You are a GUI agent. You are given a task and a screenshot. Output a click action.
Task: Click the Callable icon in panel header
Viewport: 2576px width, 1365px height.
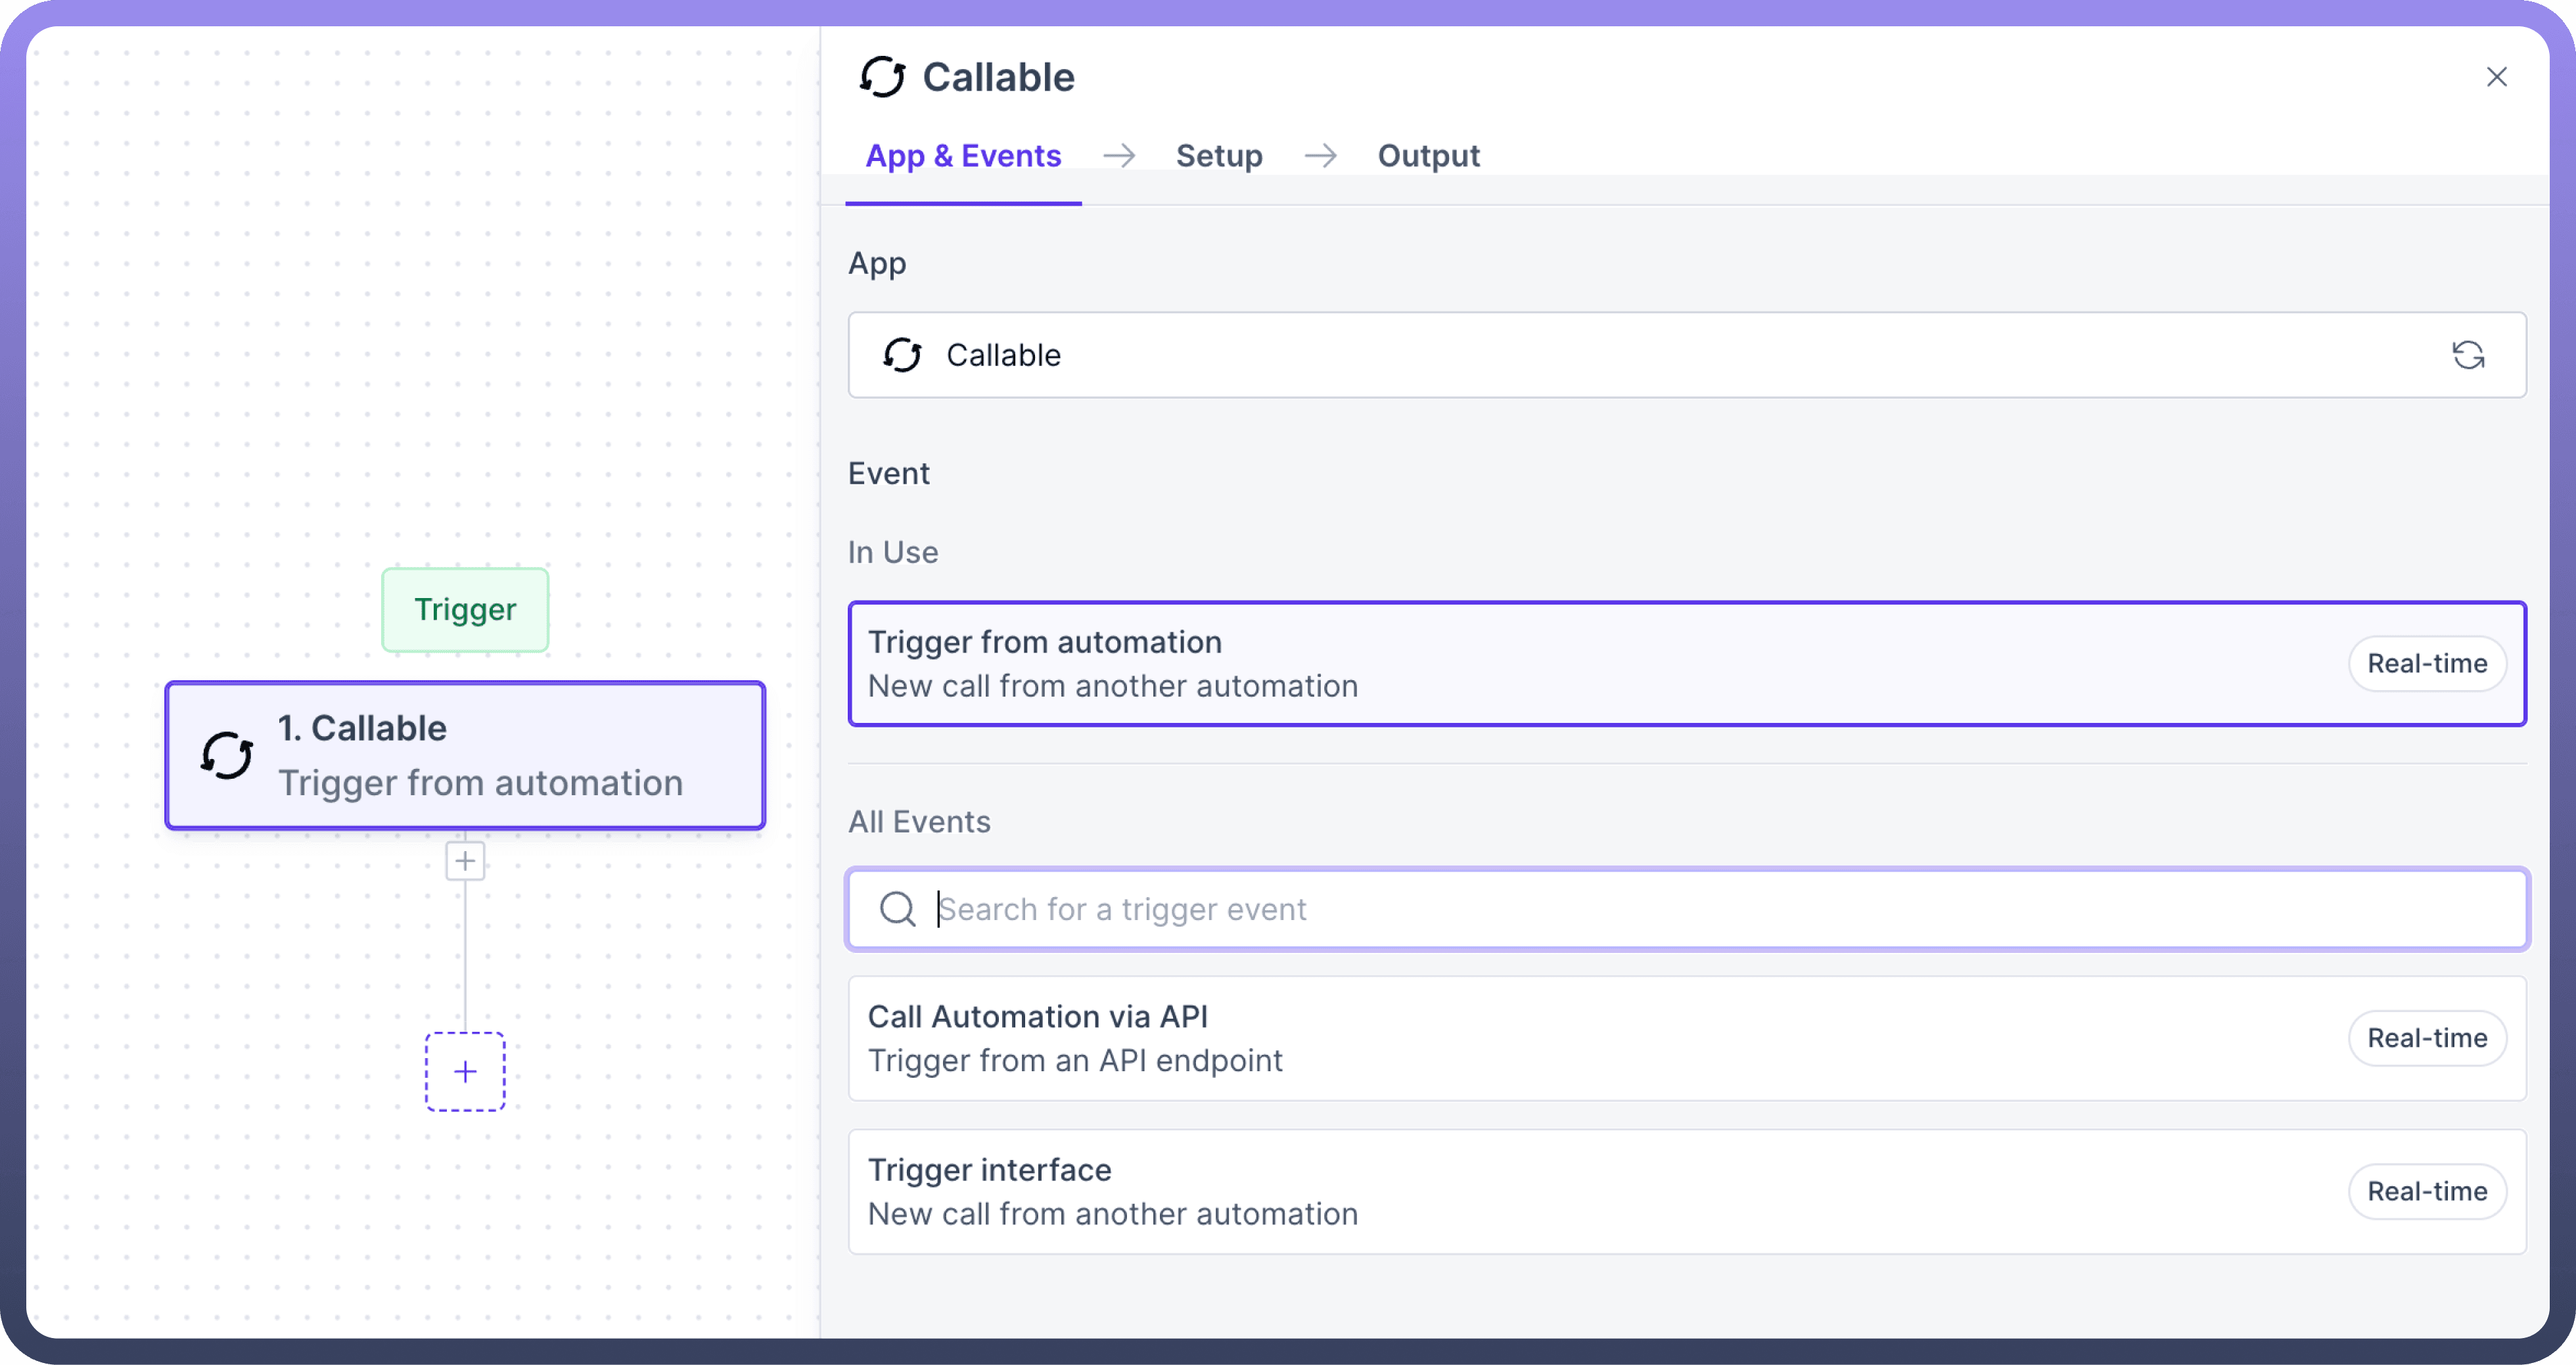882,77
